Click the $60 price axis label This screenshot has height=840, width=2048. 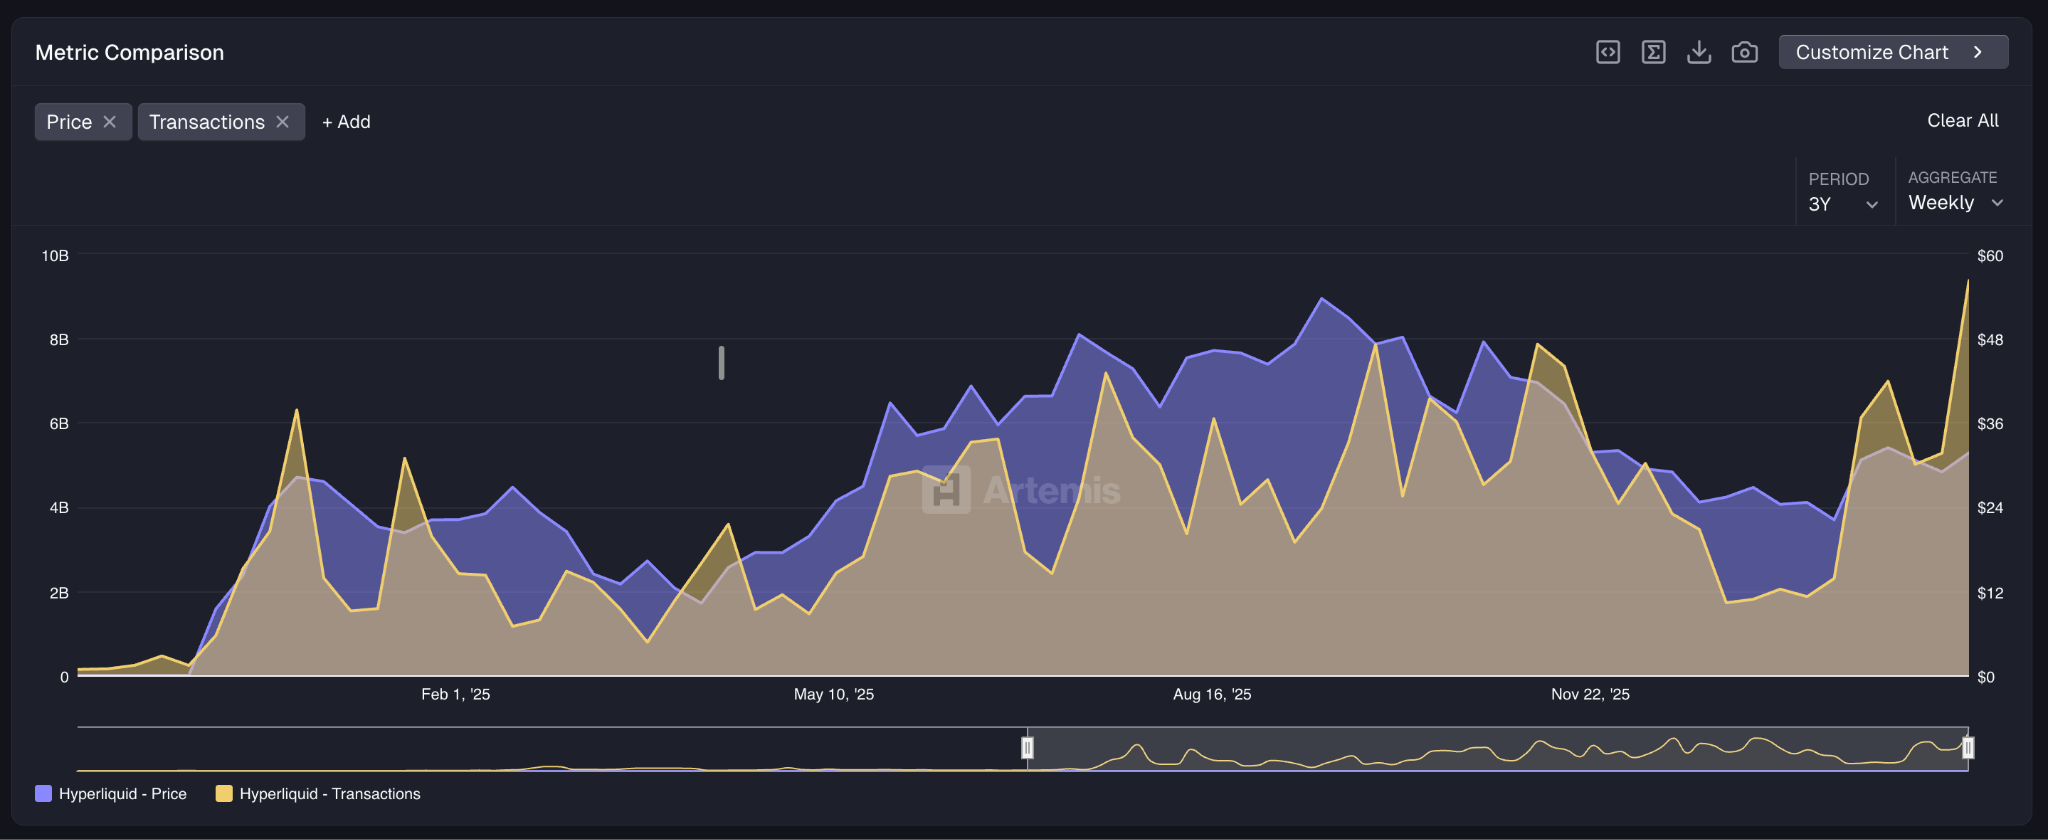[x=1990, y=256]
